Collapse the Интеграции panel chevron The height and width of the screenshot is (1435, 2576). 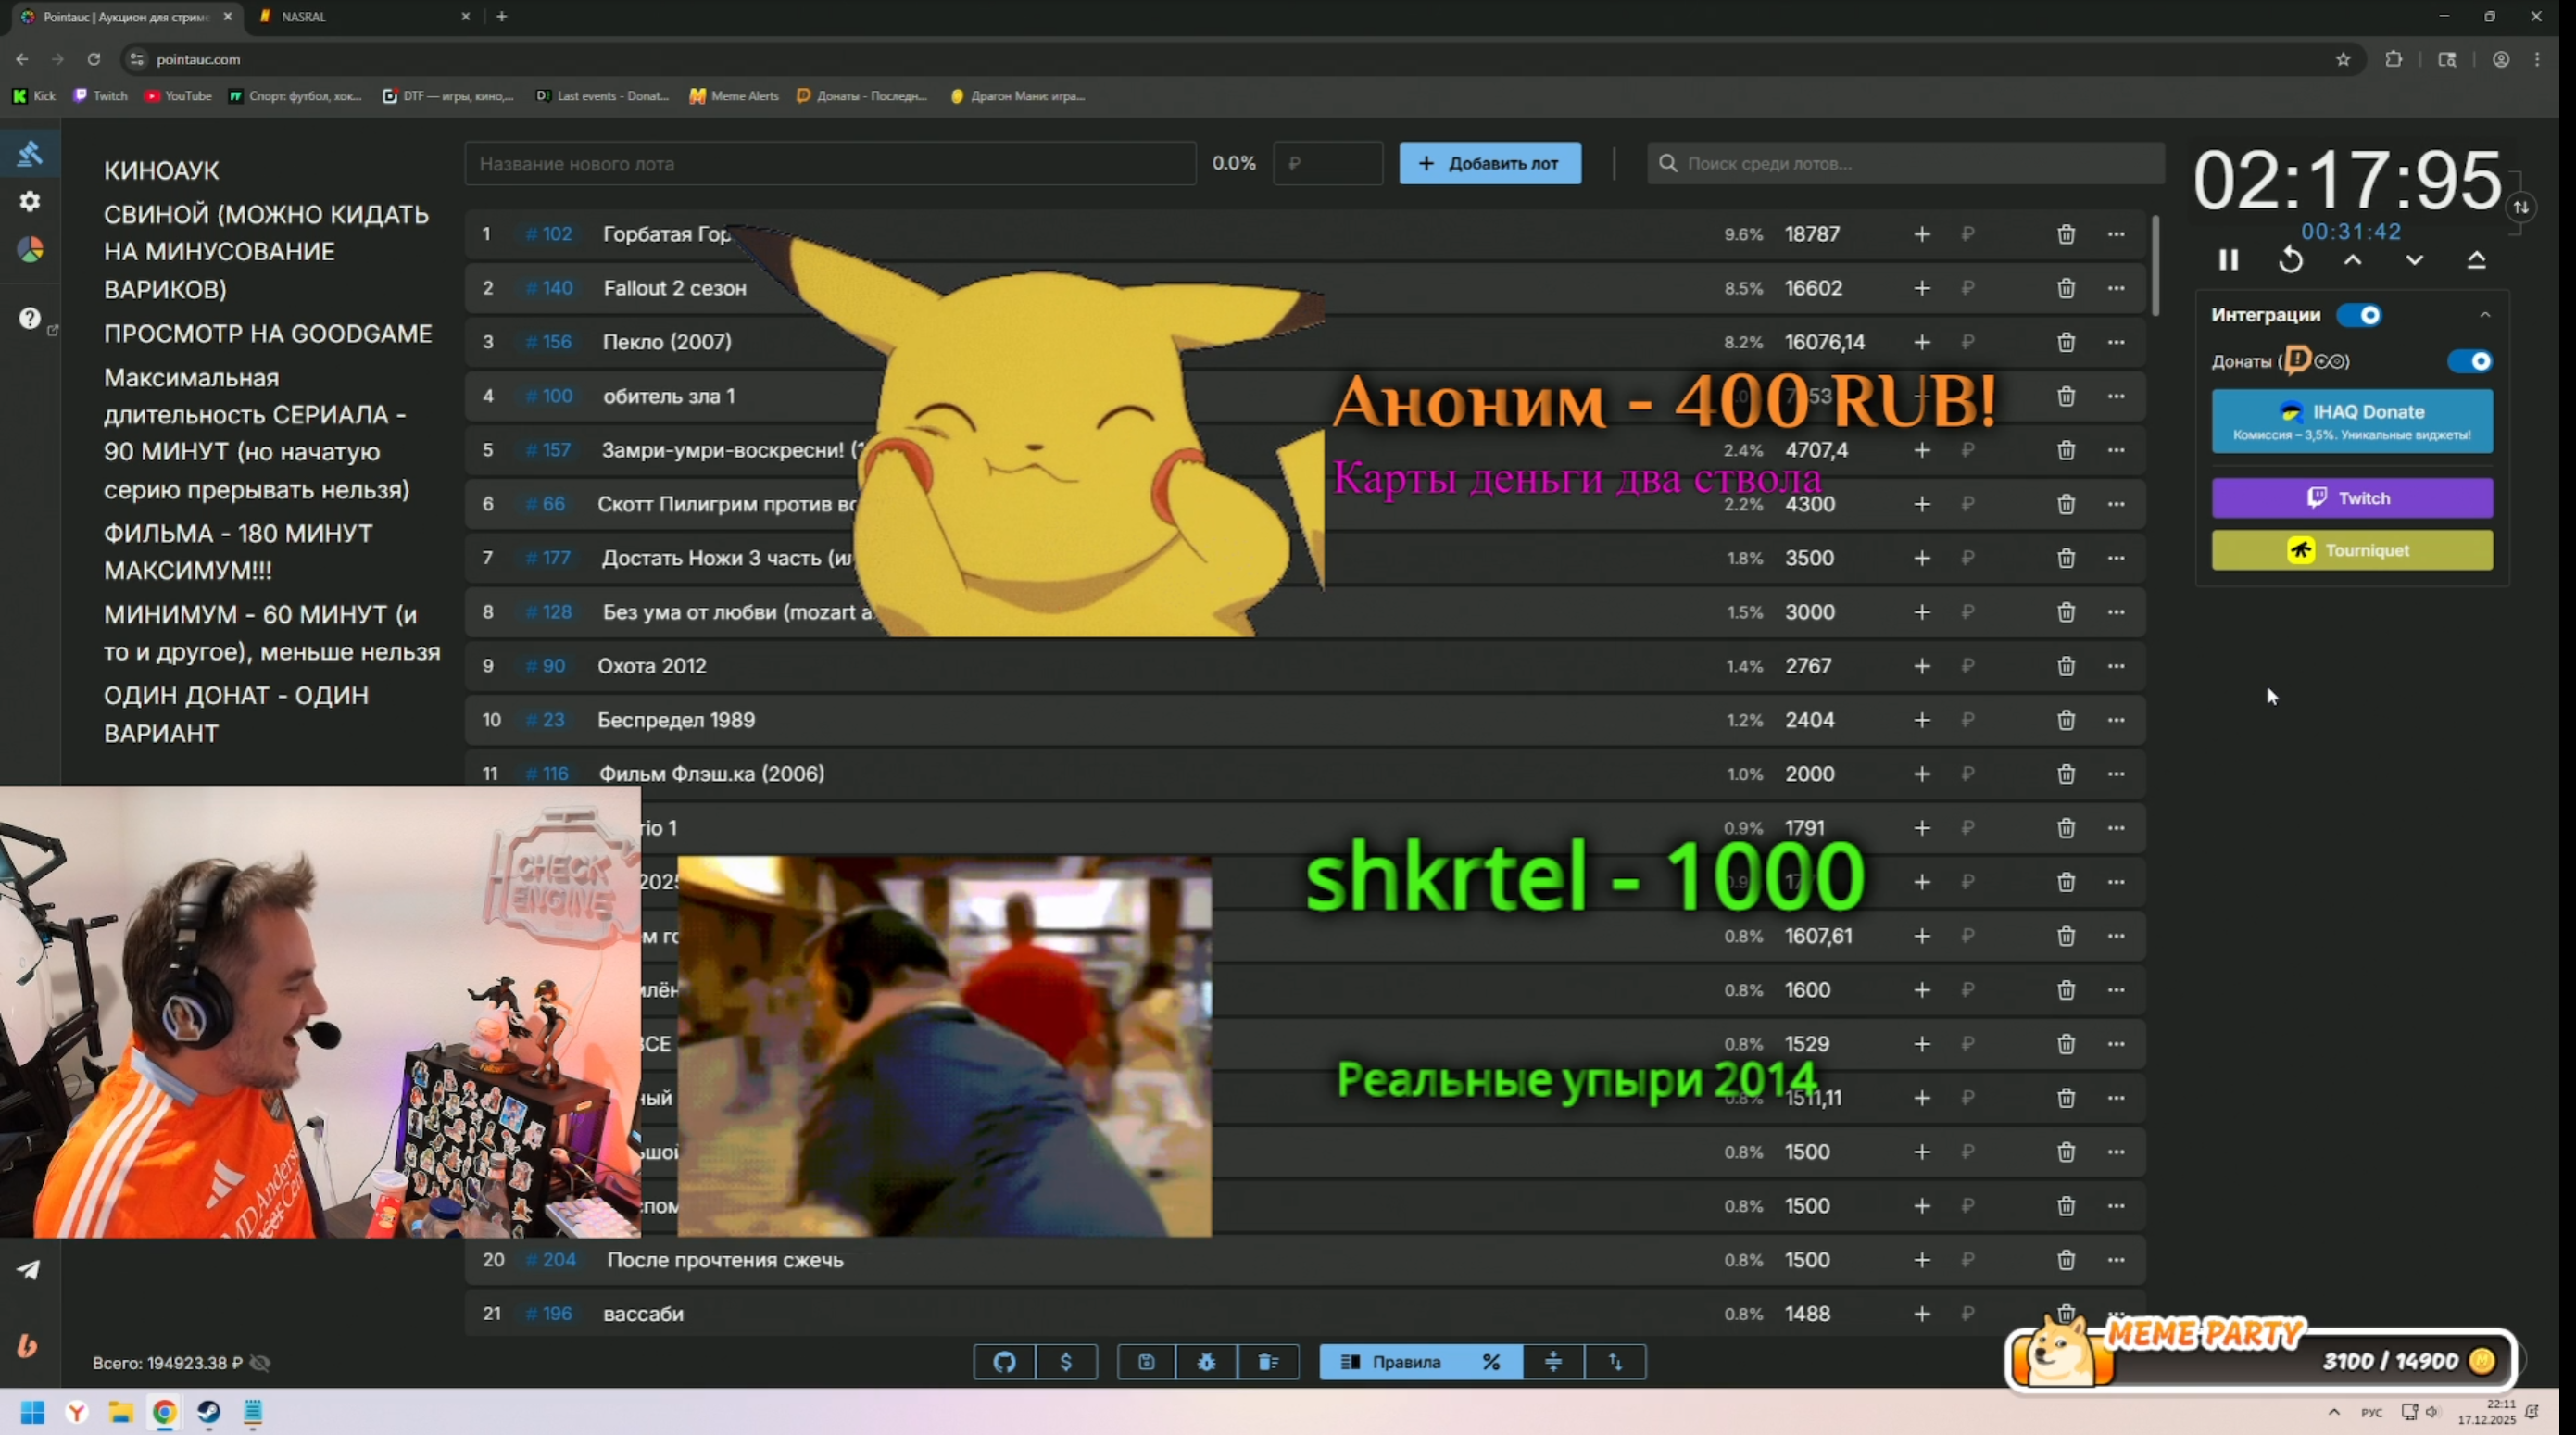tap(2485, 315)
